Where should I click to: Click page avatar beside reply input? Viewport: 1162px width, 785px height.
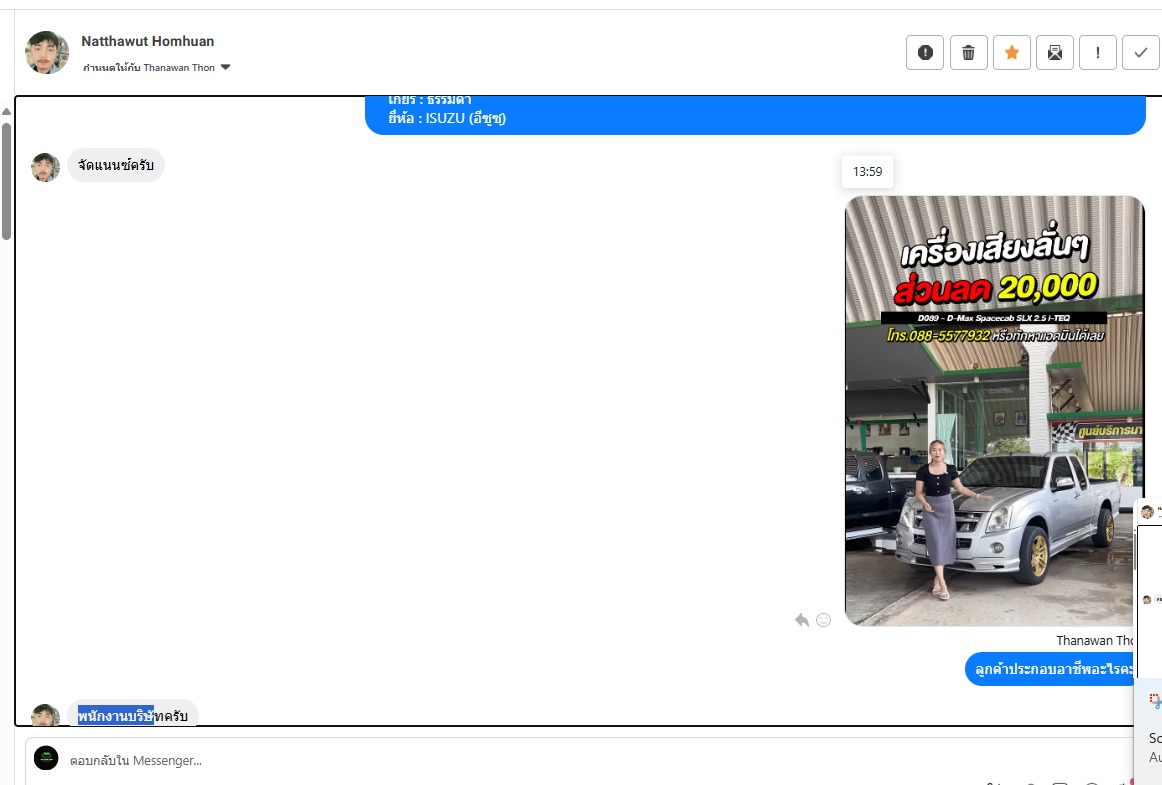click(46, 758)
